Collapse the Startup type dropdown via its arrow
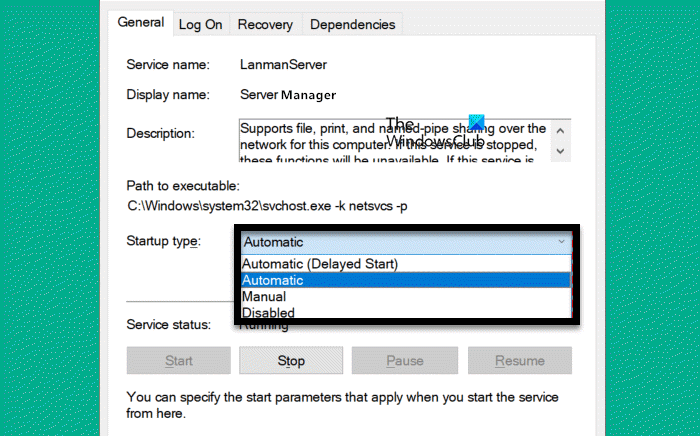Viewport: 700px width, 436px height. click(561, 241)
